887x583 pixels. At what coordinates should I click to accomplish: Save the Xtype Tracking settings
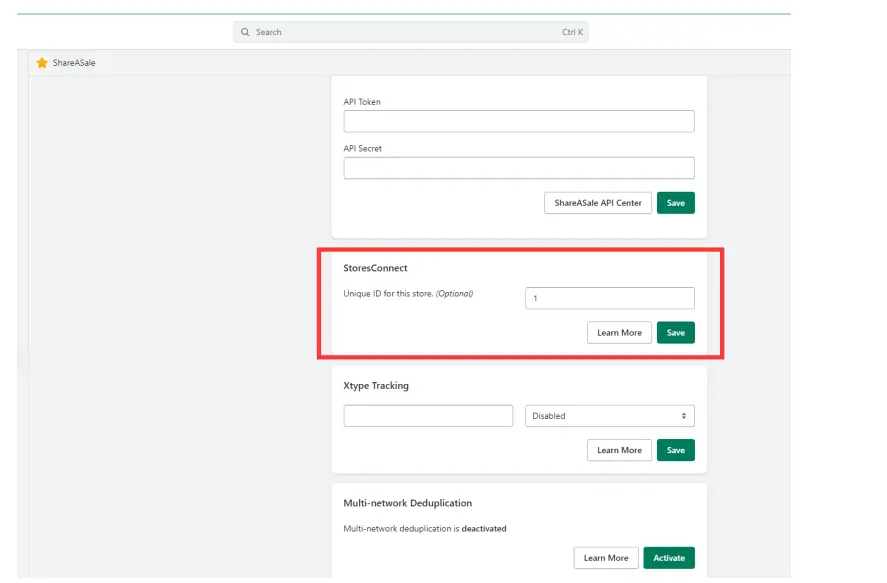click(676, 451)
